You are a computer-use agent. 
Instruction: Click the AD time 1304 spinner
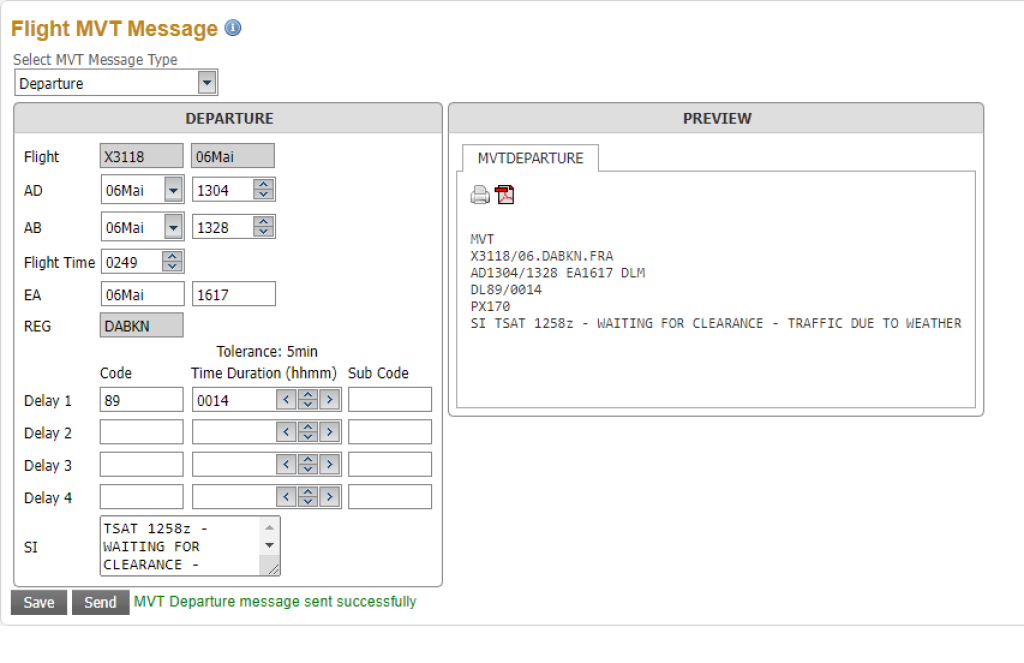[x=263, y=190]
